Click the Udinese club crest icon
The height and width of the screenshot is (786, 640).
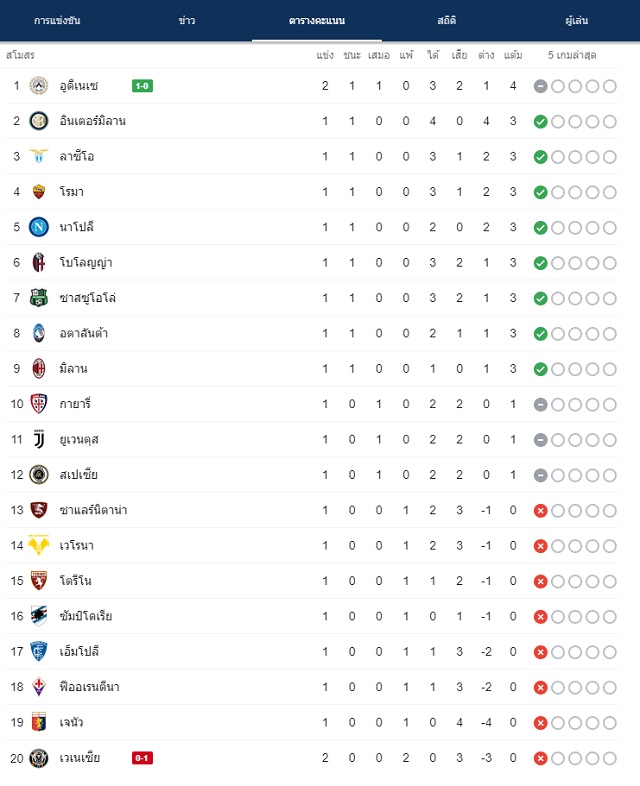click(39, 86)
